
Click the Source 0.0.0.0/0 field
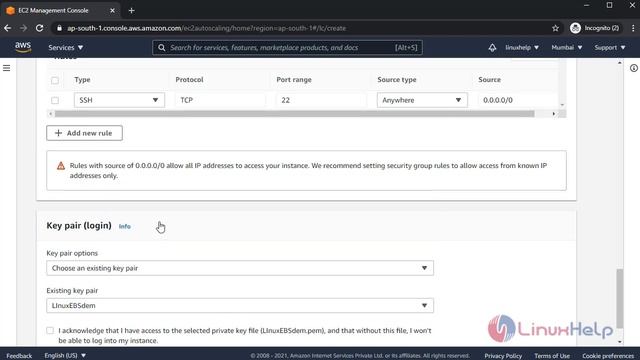point(518,100)
